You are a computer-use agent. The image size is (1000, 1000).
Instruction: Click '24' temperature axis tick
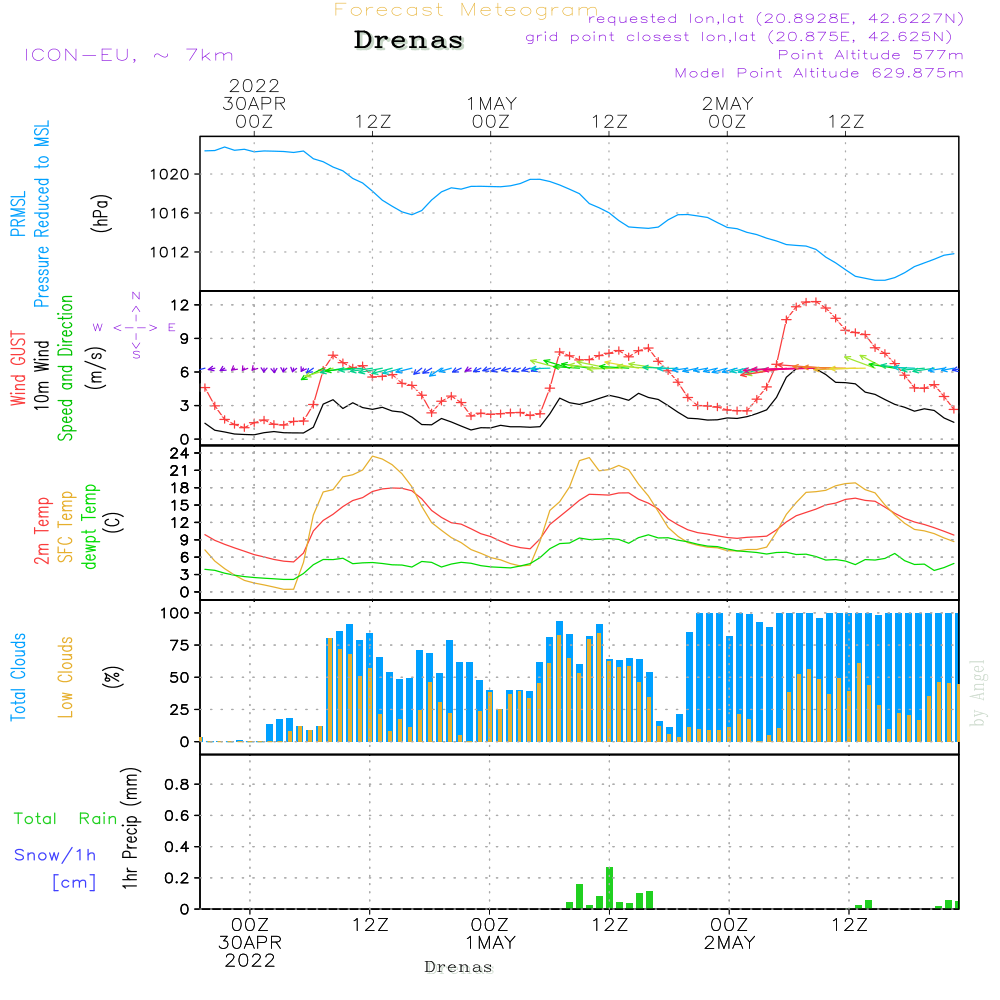[179, 453]
